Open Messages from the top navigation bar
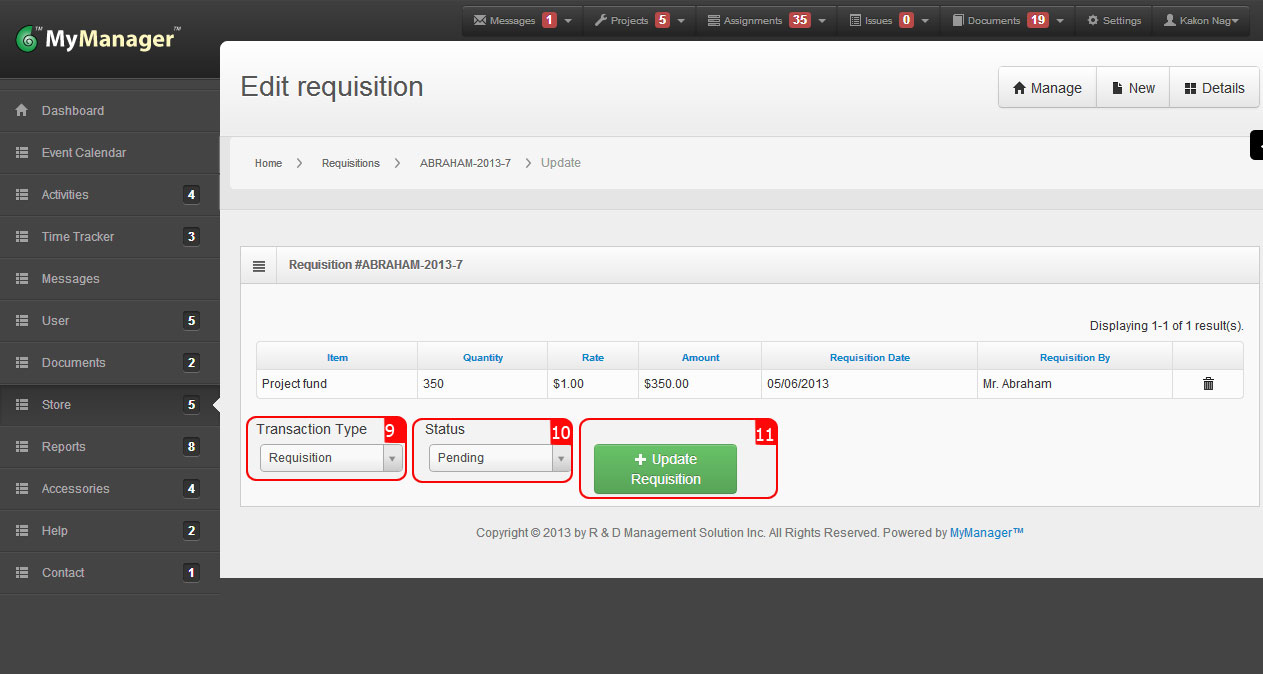The image size is (1263, 674). 509,19
